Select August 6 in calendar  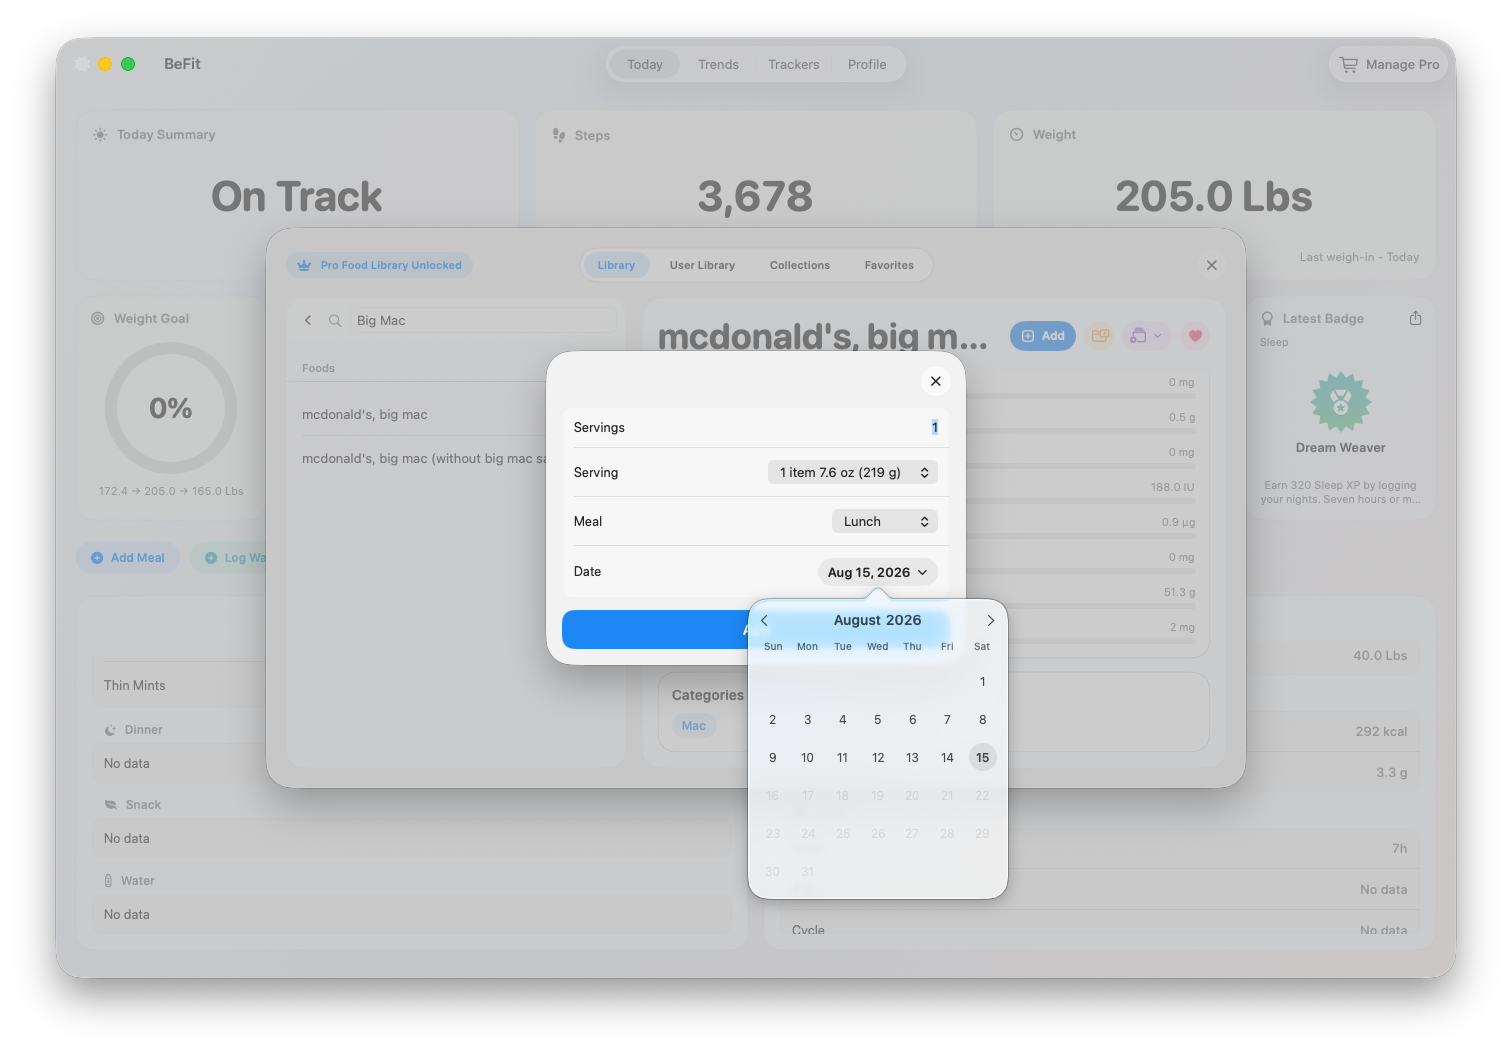pyautogui.click(x=912, y=720)
